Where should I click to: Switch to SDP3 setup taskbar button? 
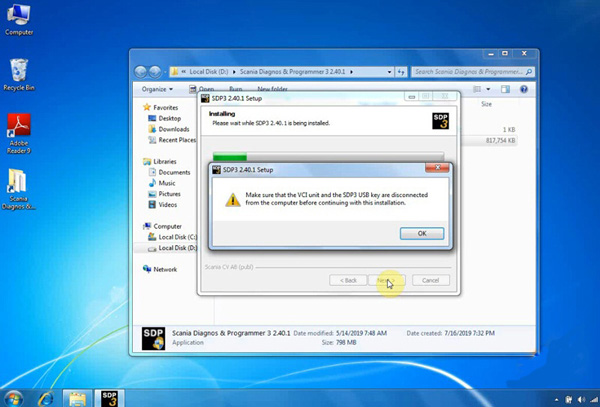109,399
